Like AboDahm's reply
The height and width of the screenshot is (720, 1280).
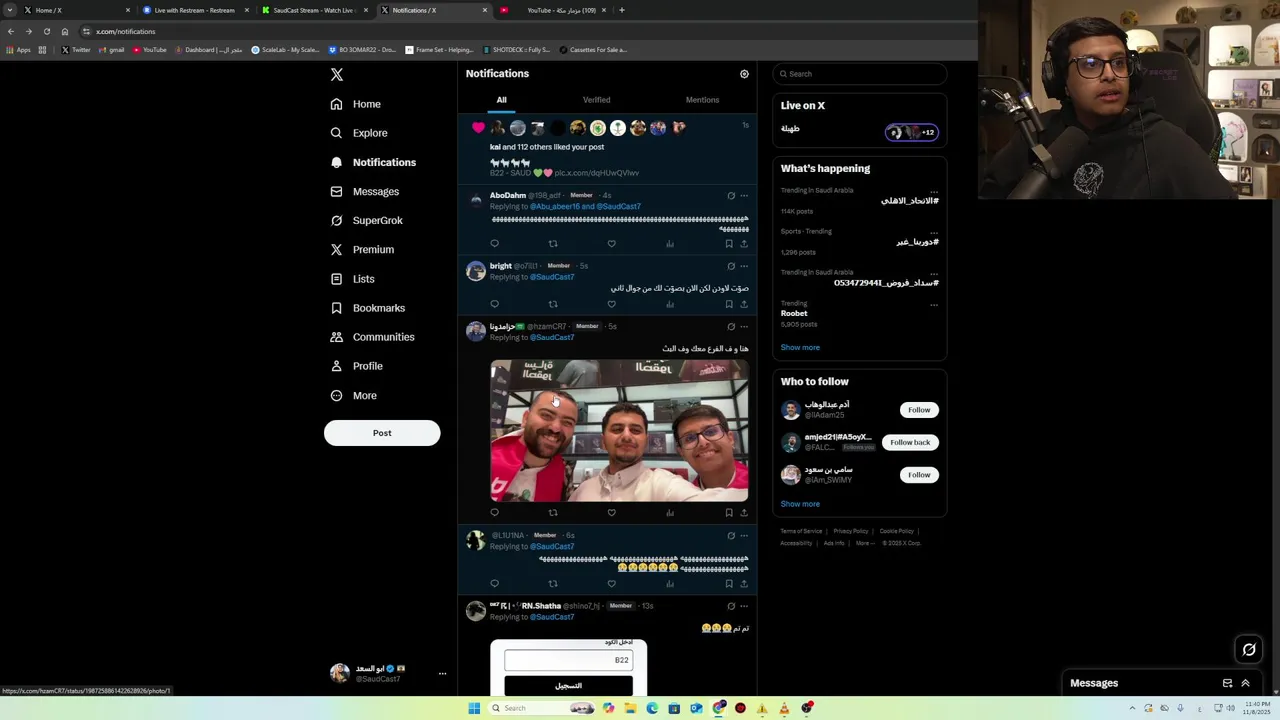pos(611,243)
